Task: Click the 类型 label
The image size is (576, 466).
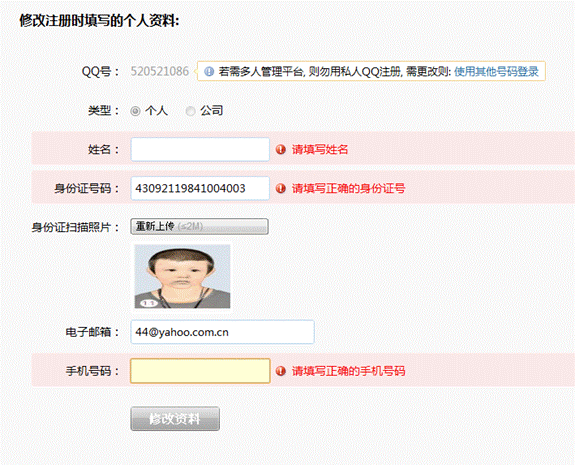Action: (104, 111)
